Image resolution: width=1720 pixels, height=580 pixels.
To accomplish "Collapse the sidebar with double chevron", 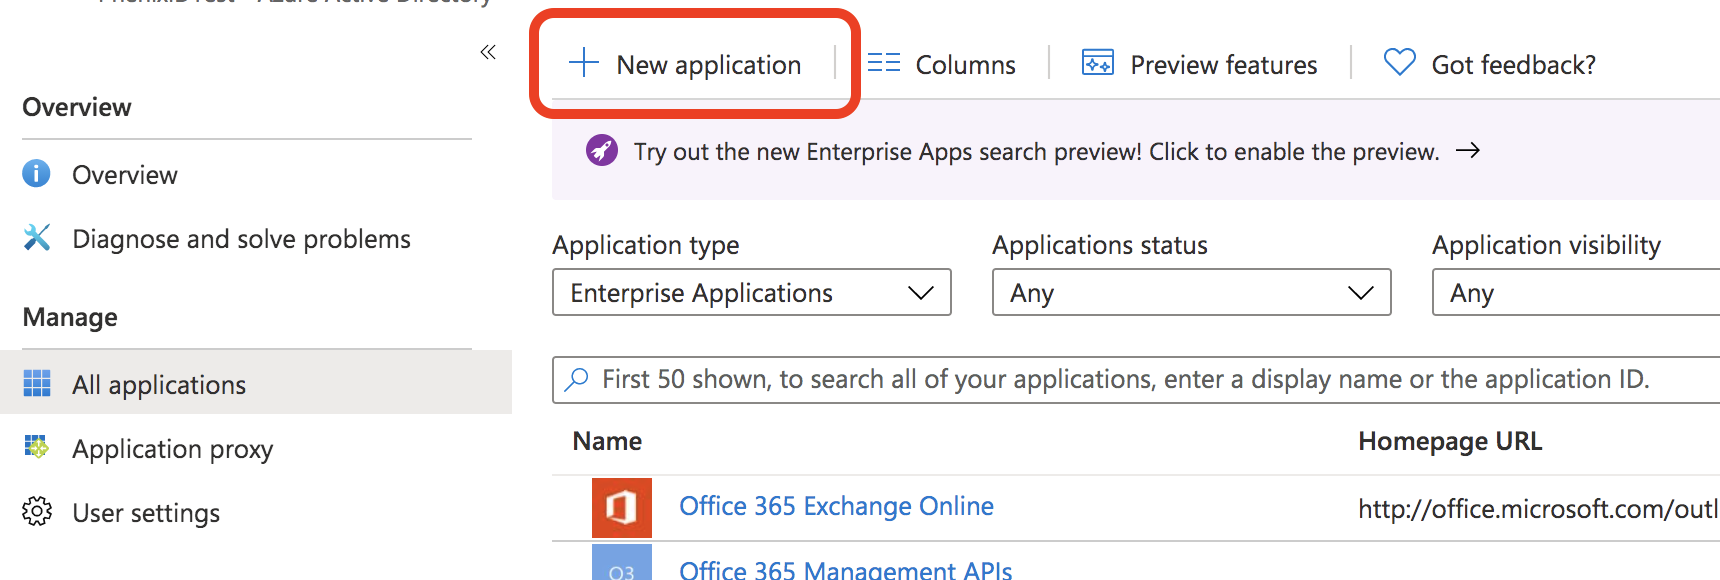I will click(x=488, y=52).
